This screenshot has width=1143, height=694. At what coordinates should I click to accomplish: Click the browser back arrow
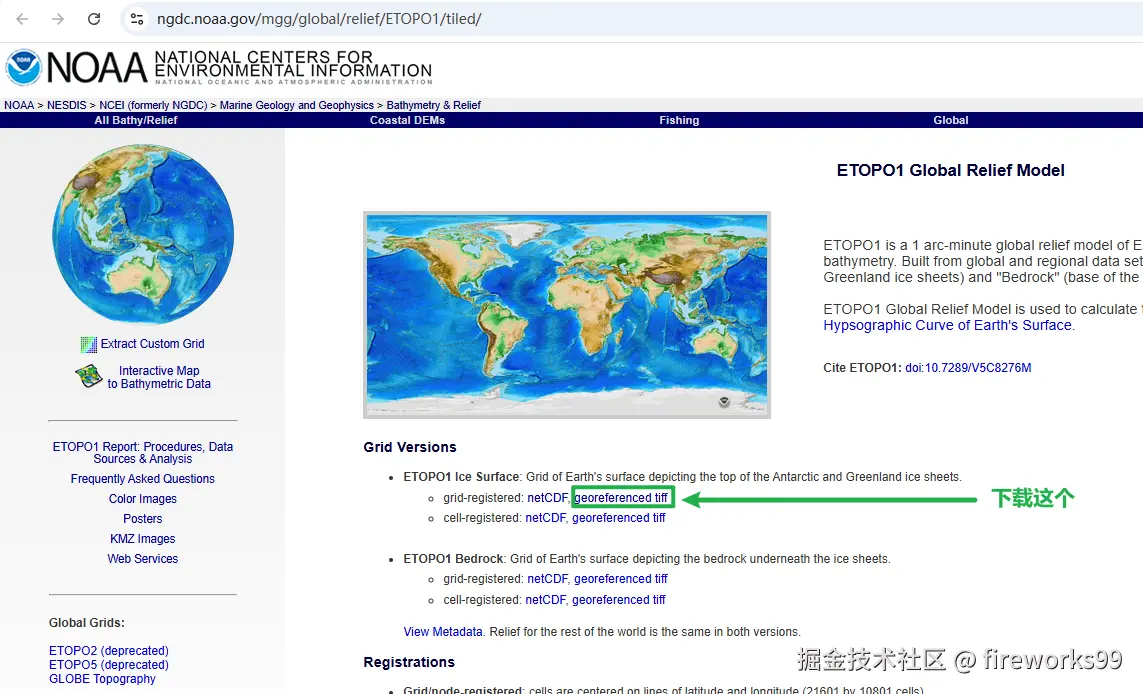(23, 19)
